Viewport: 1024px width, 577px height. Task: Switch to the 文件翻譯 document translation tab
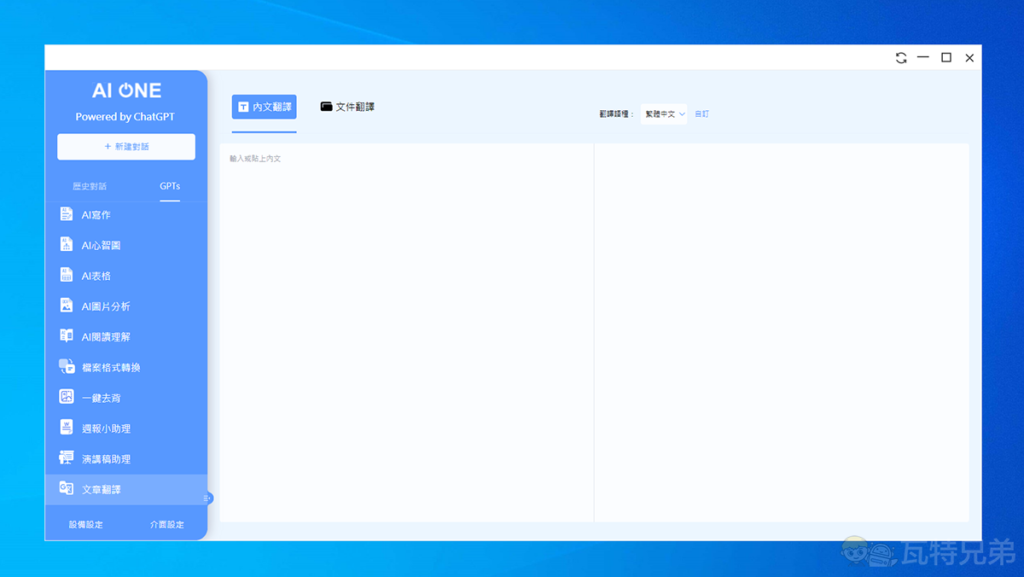coord(347,107)
